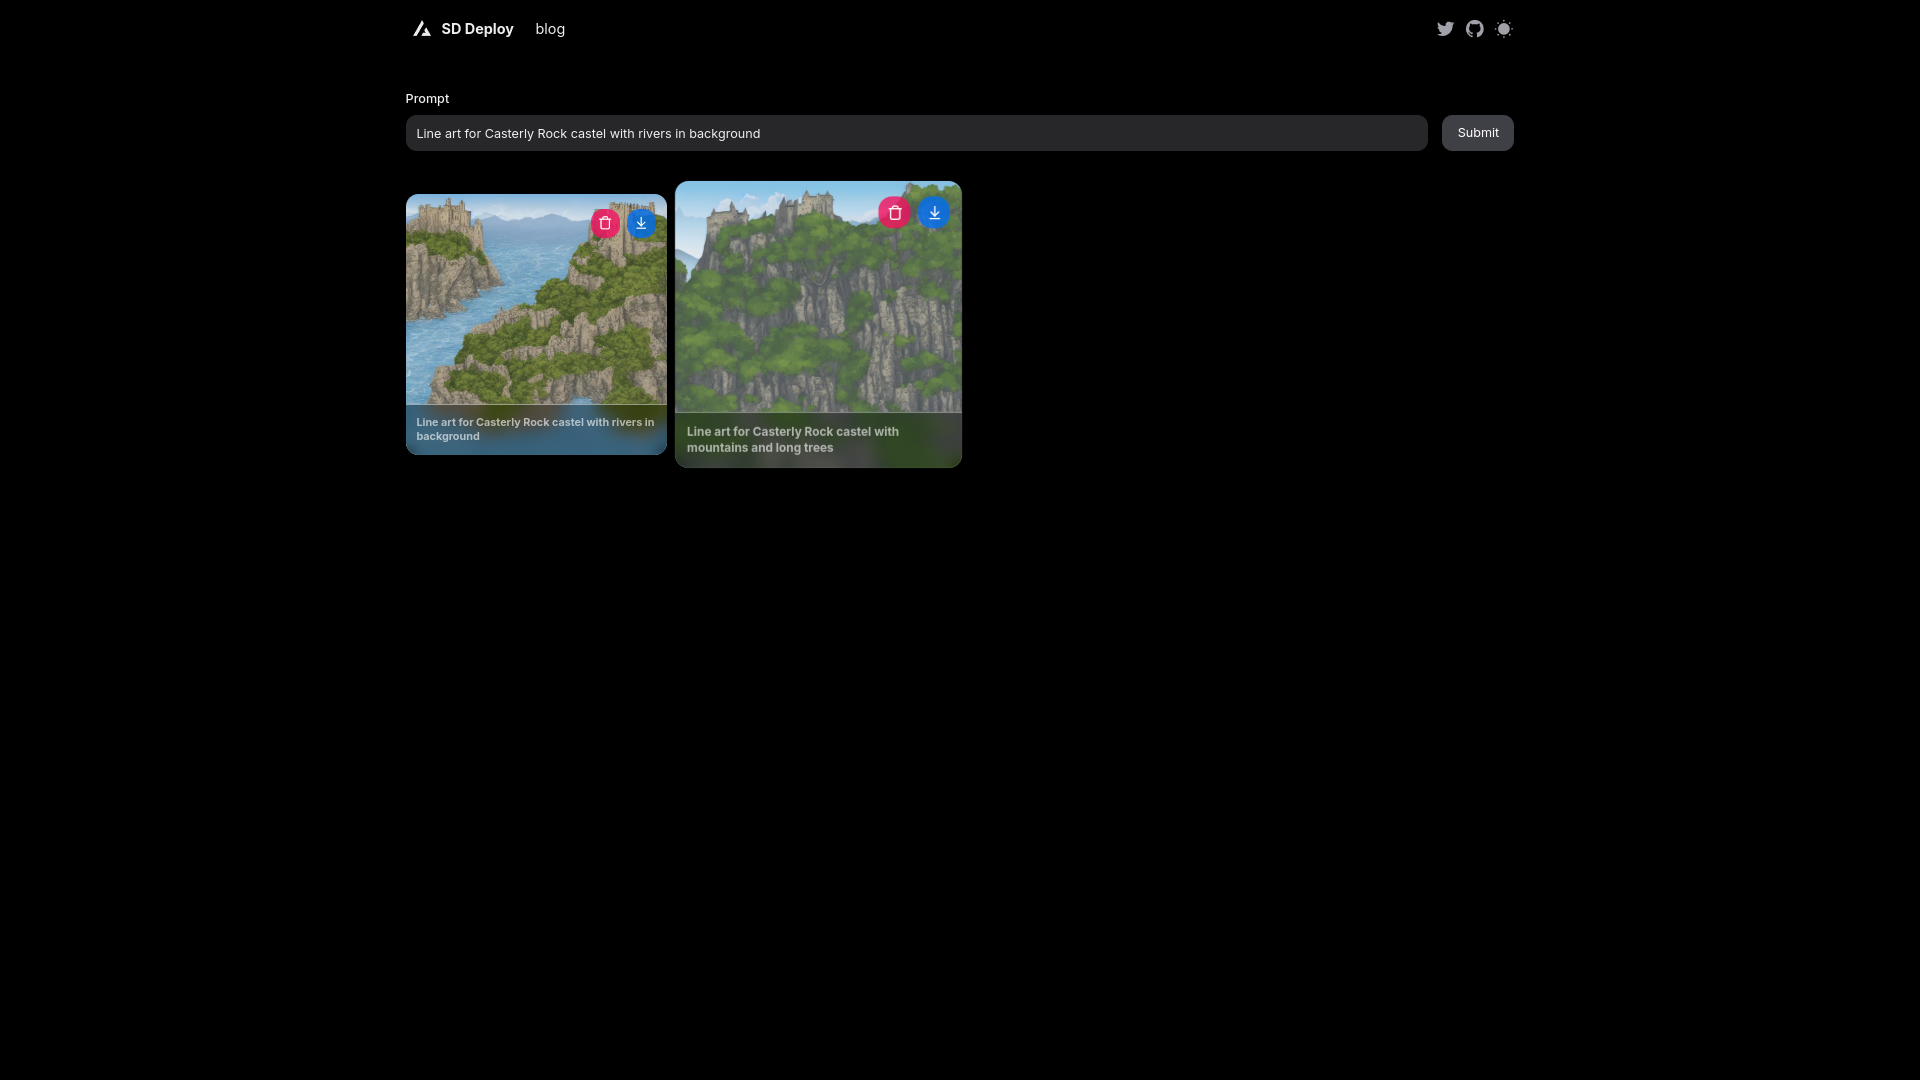The height and width of the screenshot is (1080, 1920).
Task: Click the Submit button
Action: [1477, 133]
